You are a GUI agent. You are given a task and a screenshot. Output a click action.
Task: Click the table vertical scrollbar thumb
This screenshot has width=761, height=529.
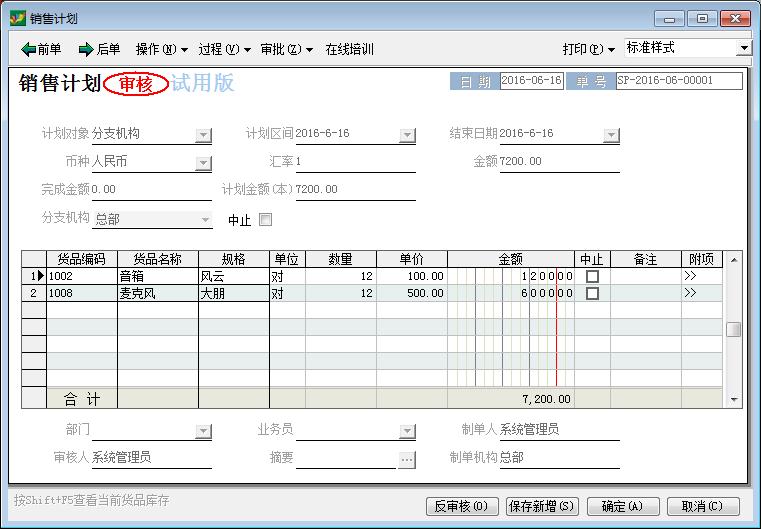pos(734,330)
